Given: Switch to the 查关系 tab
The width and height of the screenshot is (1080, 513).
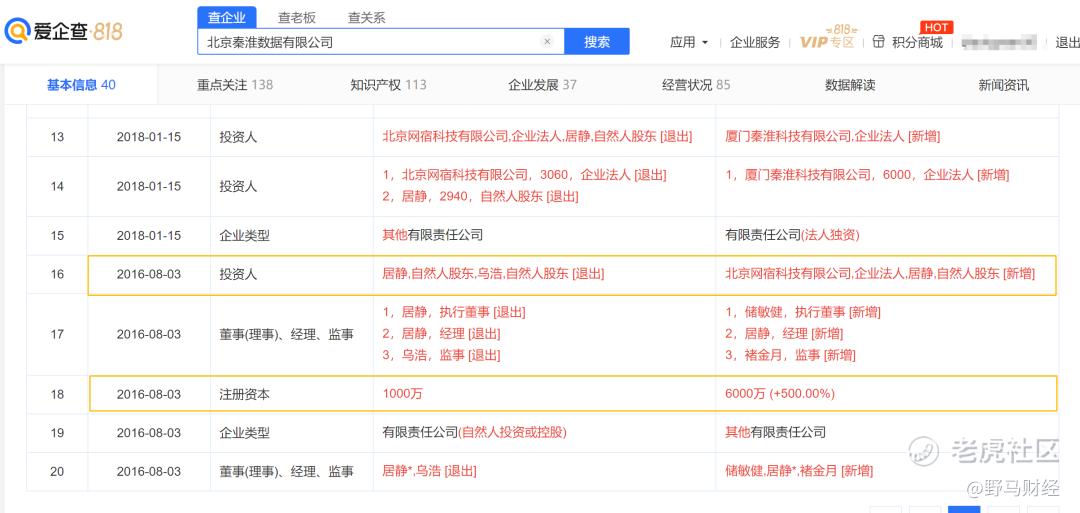Looking at the screenshot, I should (367, 18).
